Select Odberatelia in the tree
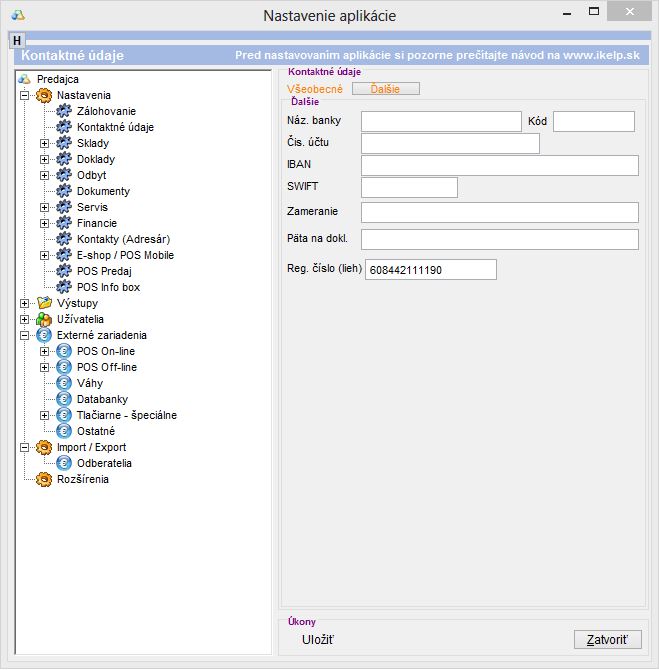 [104, 463]
